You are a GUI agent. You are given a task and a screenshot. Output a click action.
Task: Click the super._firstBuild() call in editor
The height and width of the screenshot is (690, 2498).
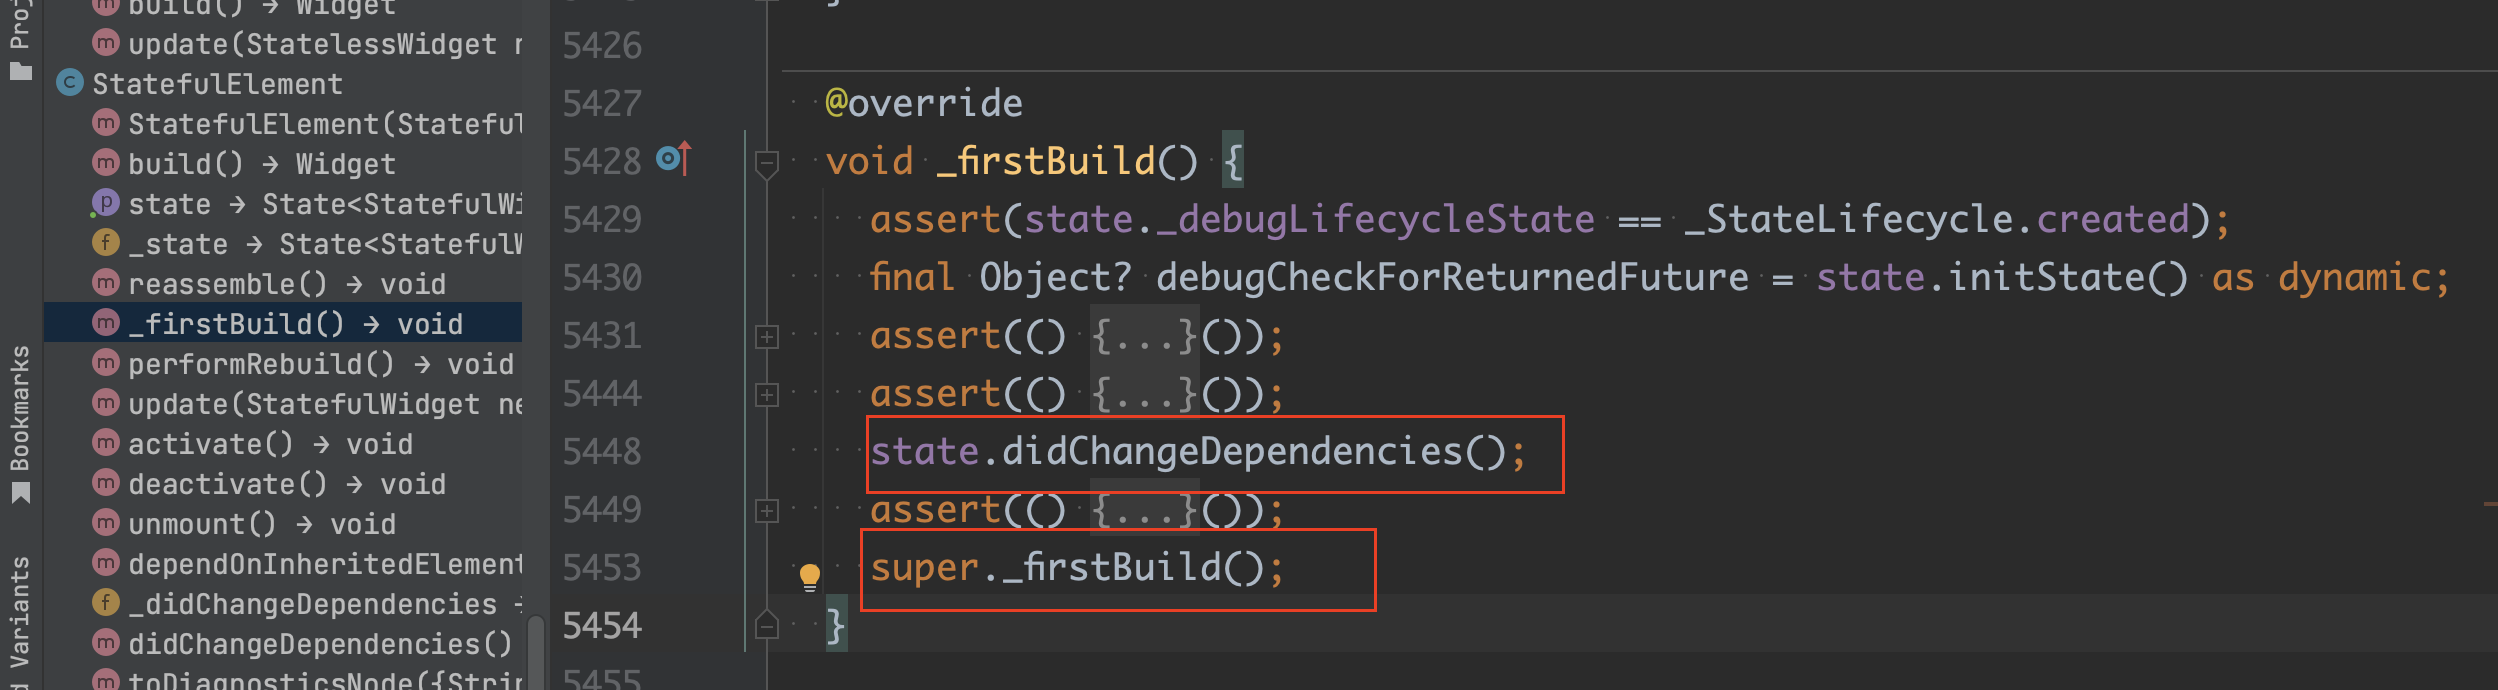[1077, 568]
